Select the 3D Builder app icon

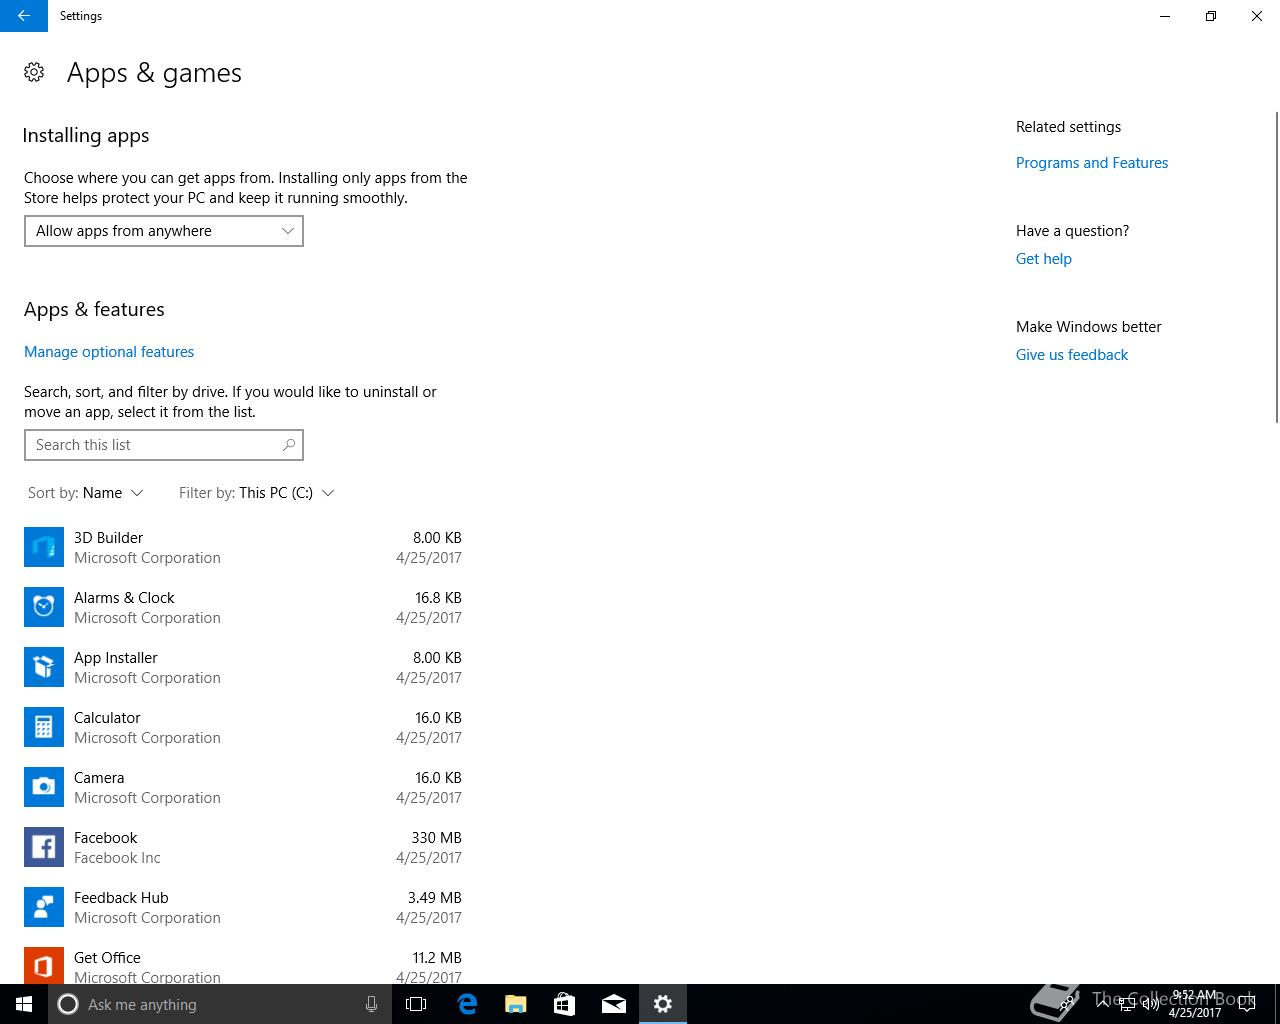point(44,547)
